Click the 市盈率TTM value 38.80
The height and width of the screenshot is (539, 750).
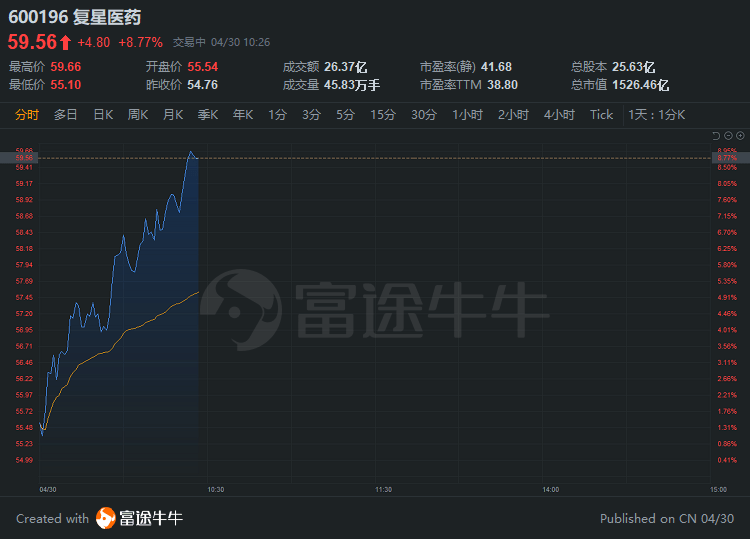503,85
